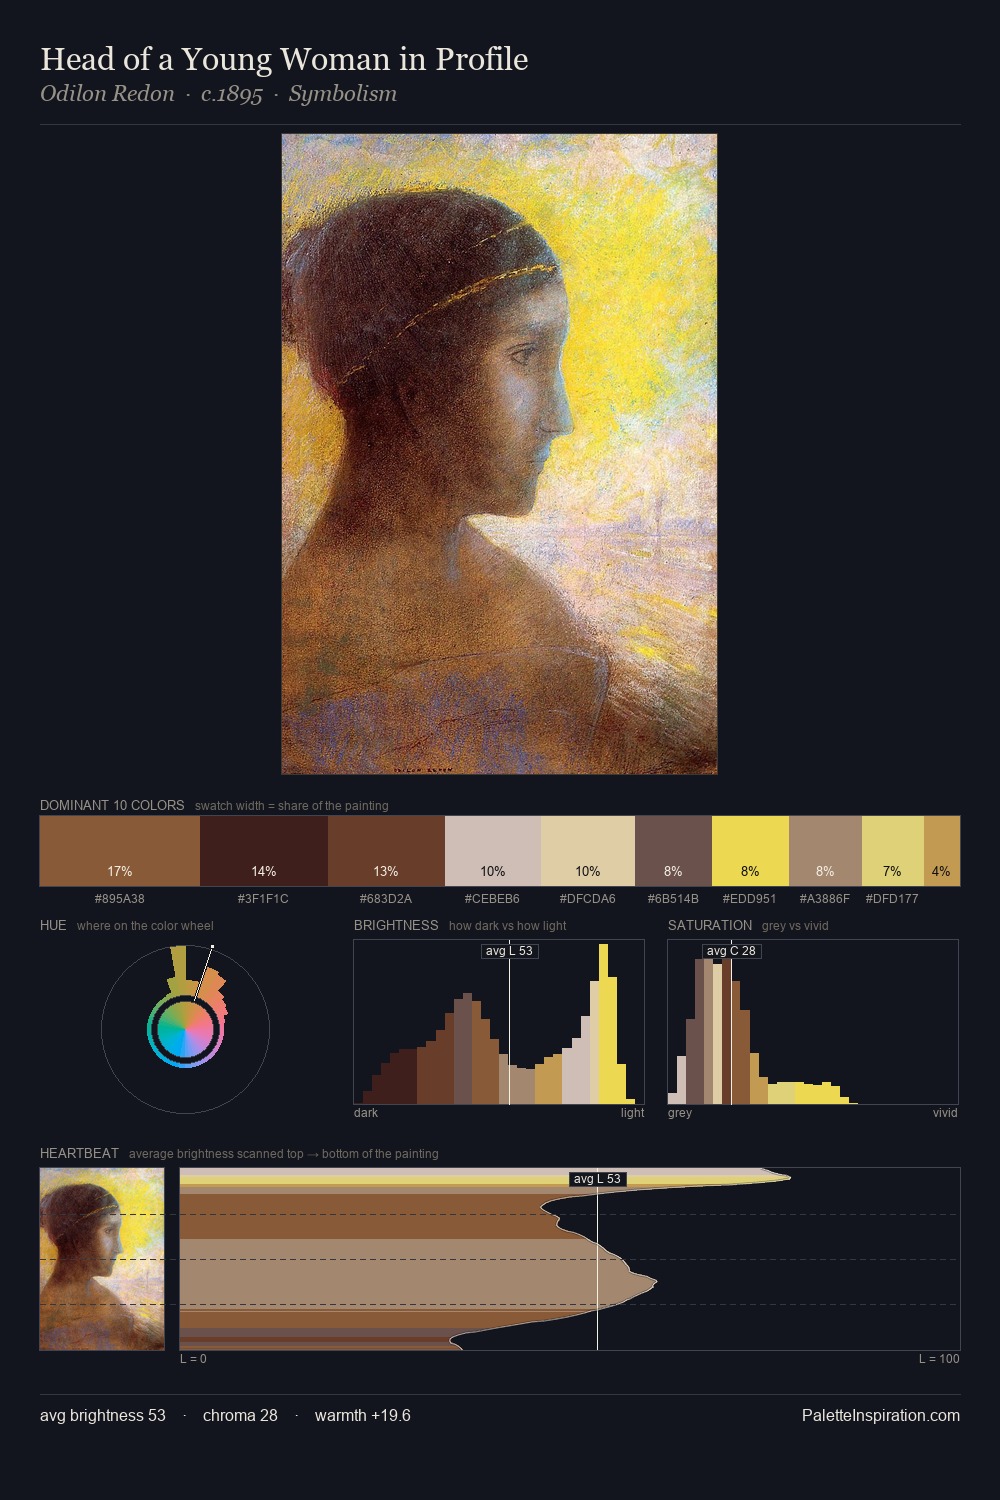Viewport: 1000px width, 1500px height.
Task: Click the BRIGHTNESS section heading
Action: [396, 925]
